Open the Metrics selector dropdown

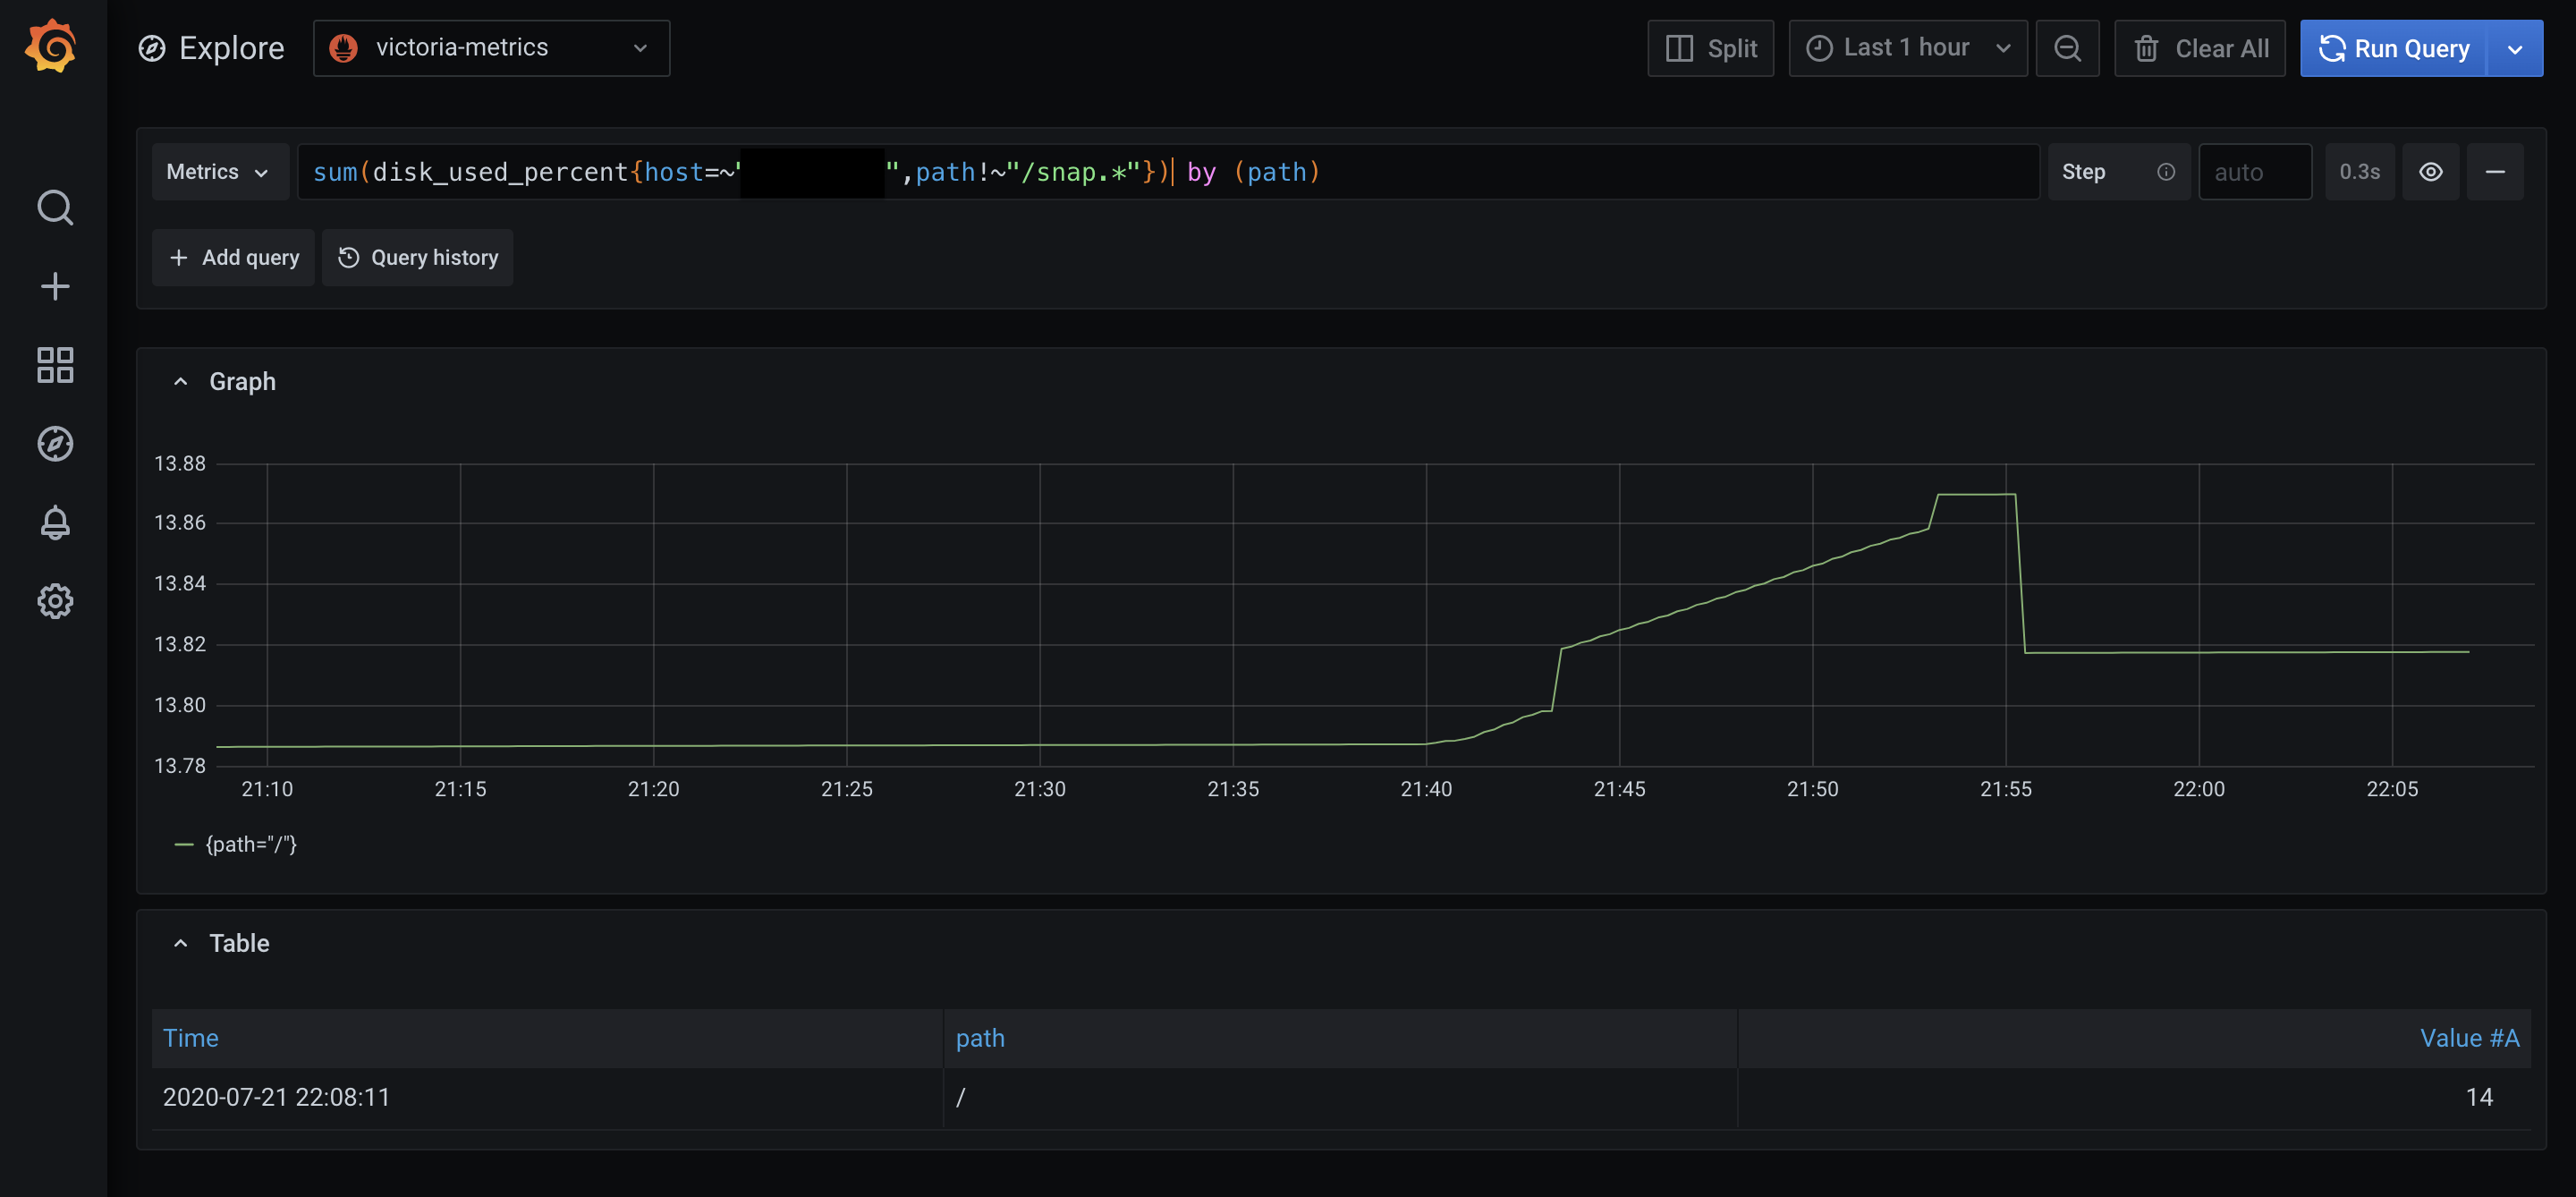pyautogui.click(x=220, y=172)
